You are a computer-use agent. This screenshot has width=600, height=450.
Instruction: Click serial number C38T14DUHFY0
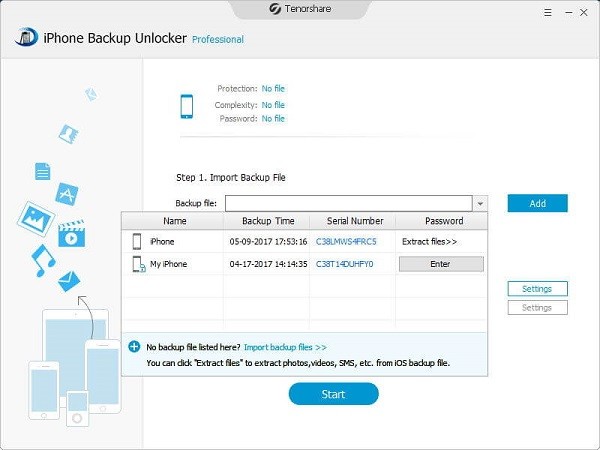click(x=344, y=264)
